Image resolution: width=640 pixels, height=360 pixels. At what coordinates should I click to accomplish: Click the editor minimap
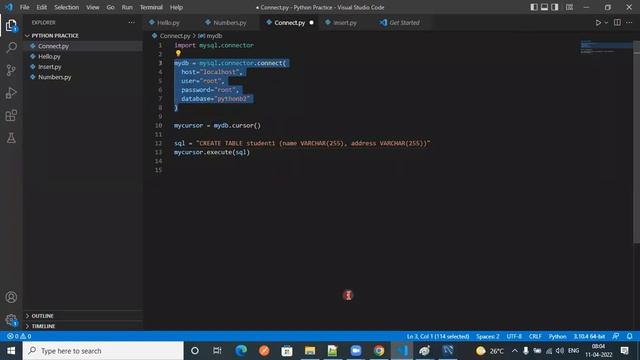click(606, 47)
